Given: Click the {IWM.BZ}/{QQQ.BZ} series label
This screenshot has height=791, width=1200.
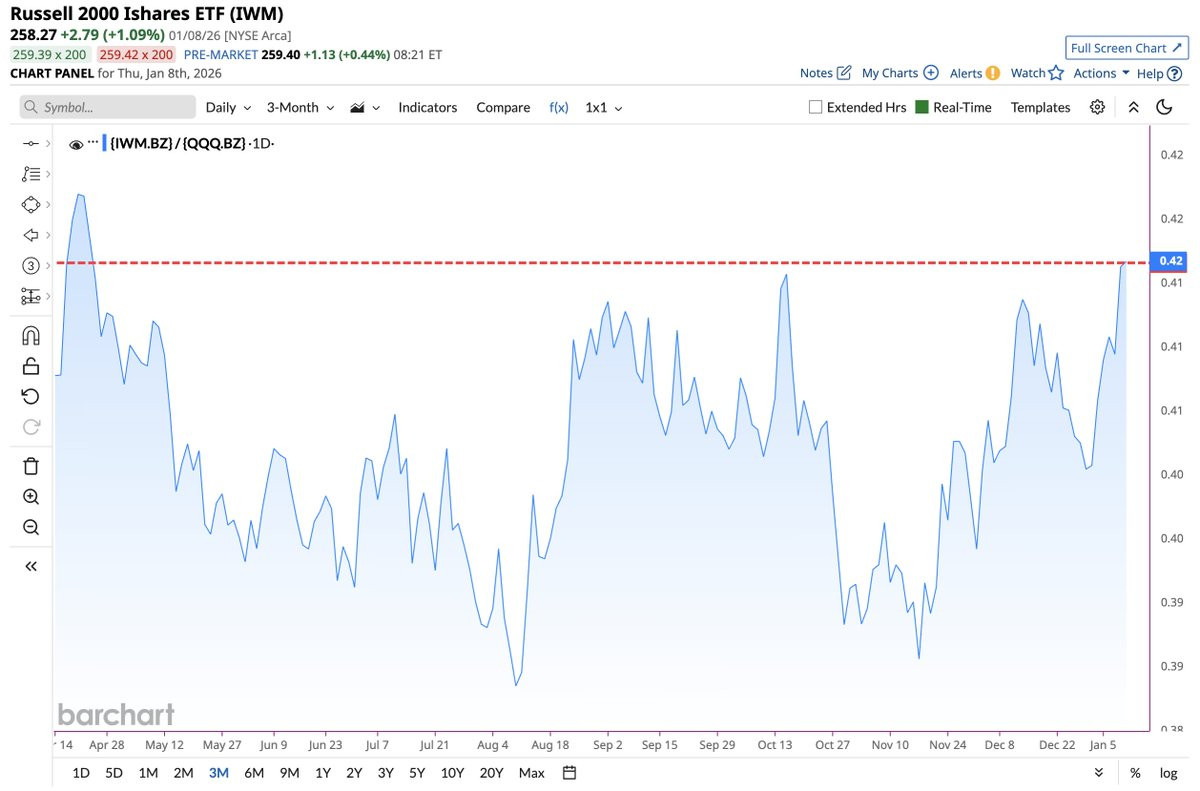Looking at the screenshot, I should pyautogui.click(x=178, y=144).
